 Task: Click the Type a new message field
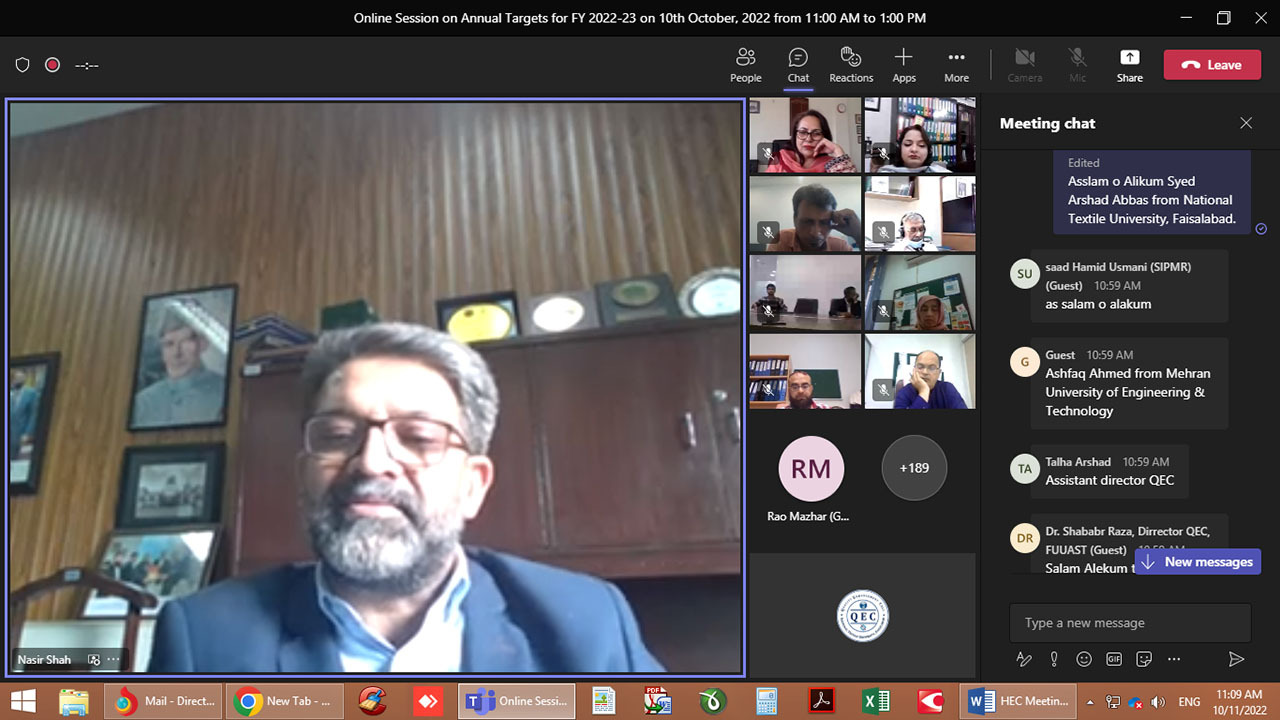(x=1129, y=623)
